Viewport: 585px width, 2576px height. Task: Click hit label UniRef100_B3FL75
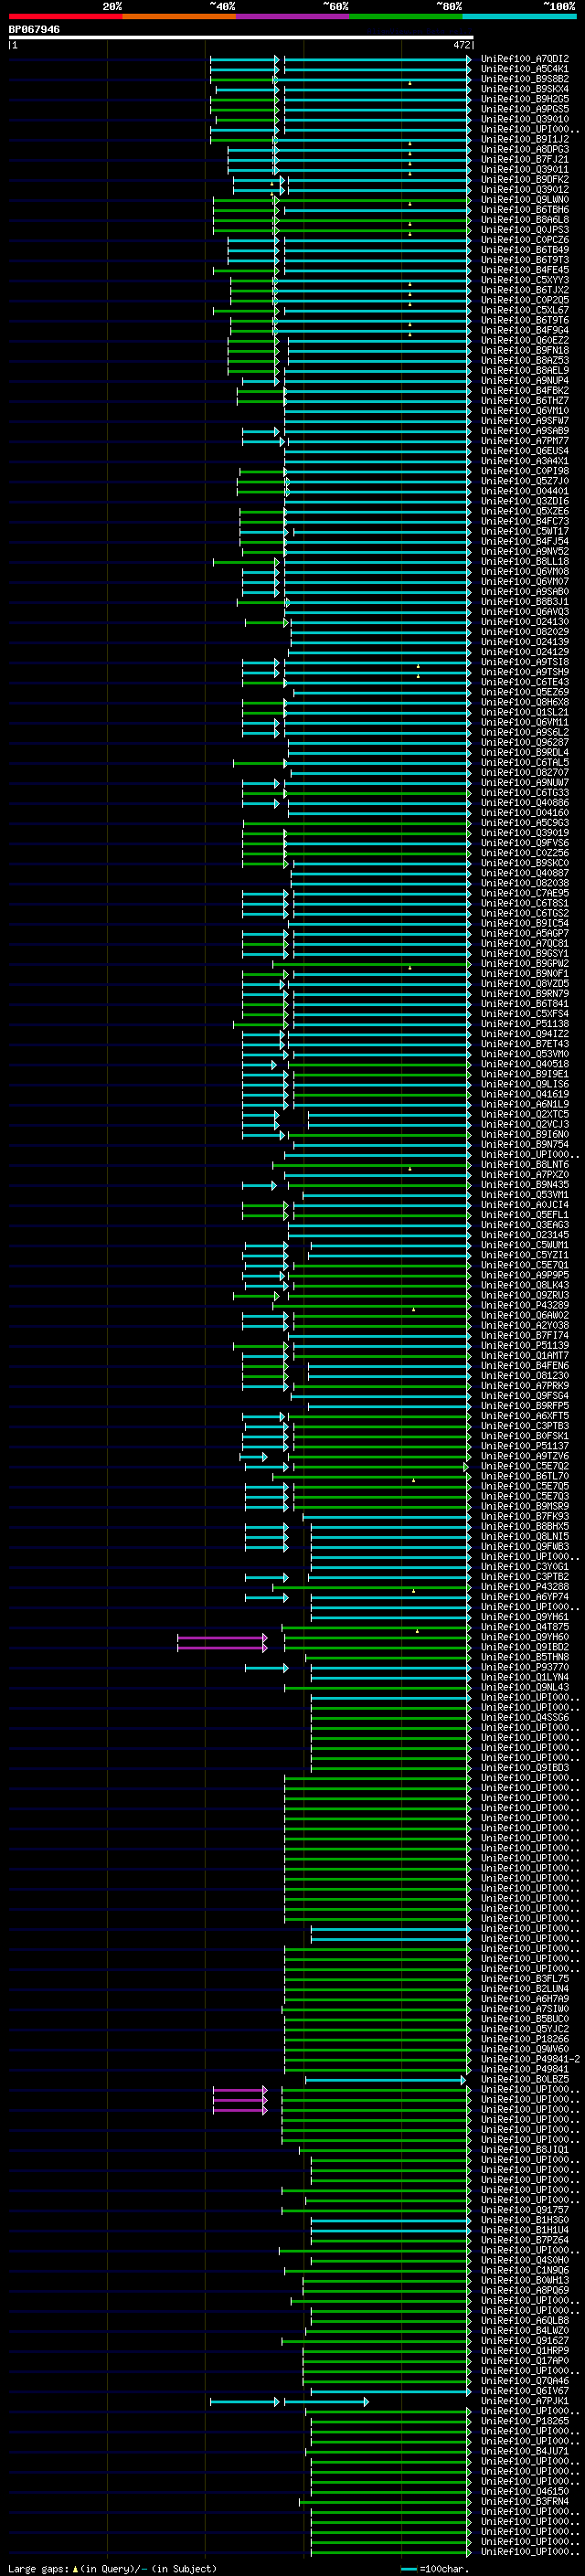click(525, 1979)
